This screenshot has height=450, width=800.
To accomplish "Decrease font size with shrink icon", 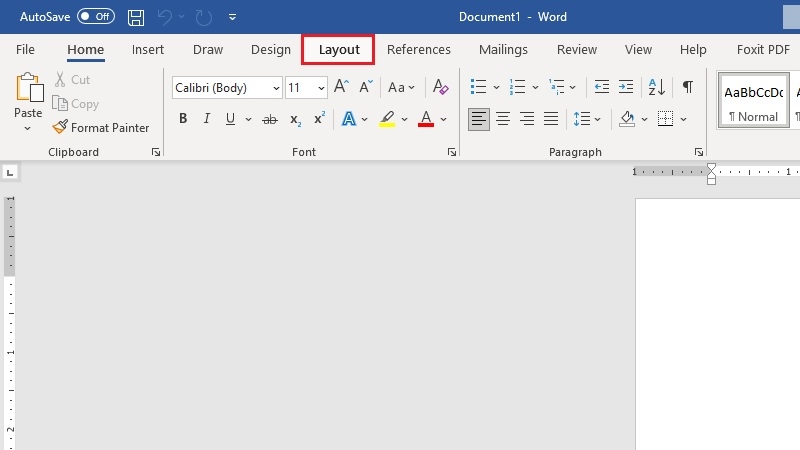I will click(x=366, y=87).
